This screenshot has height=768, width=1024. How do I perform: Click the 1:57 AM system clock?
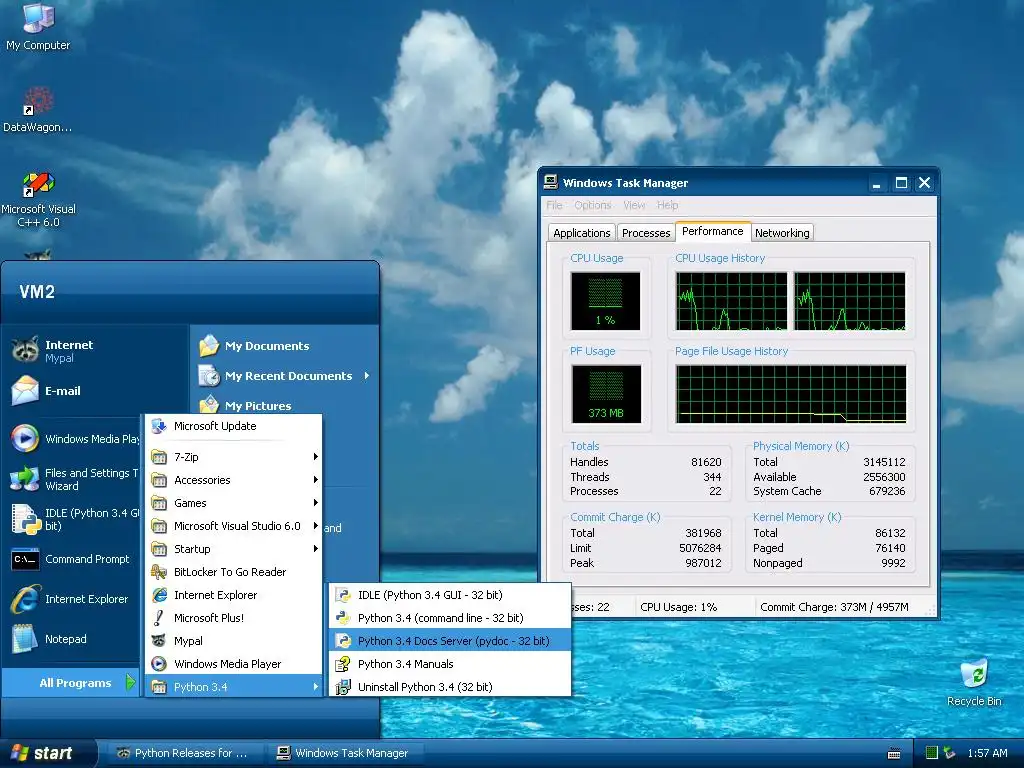click(987, 753)
